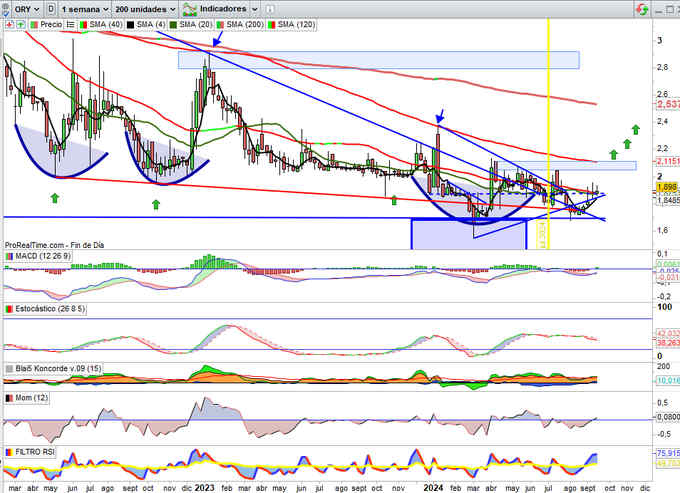This screenshot has height=493, width=680.
Task: Click the 'dic' label at time axis end
Action: (x=645, y=488)
